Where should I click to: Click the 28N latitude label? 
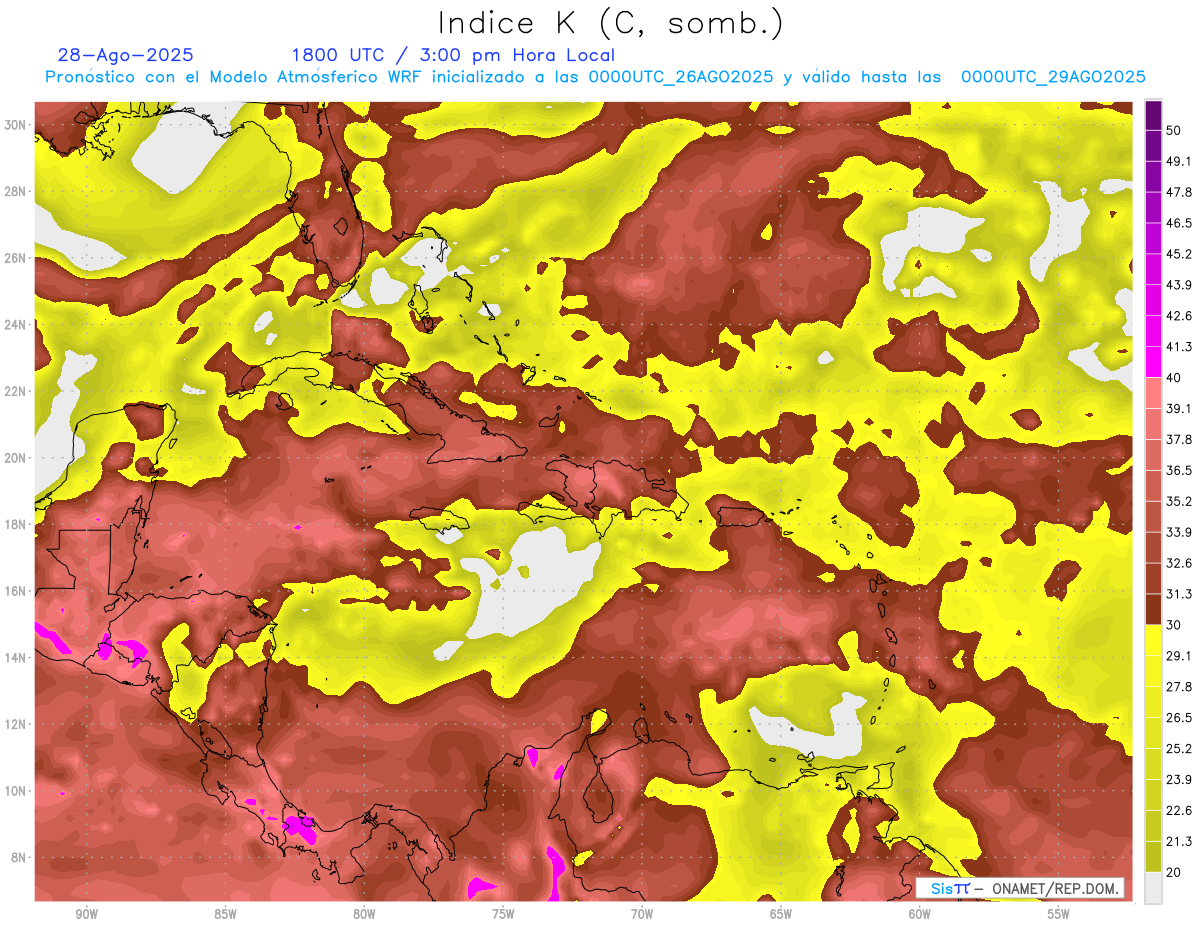tap(17, 191)
